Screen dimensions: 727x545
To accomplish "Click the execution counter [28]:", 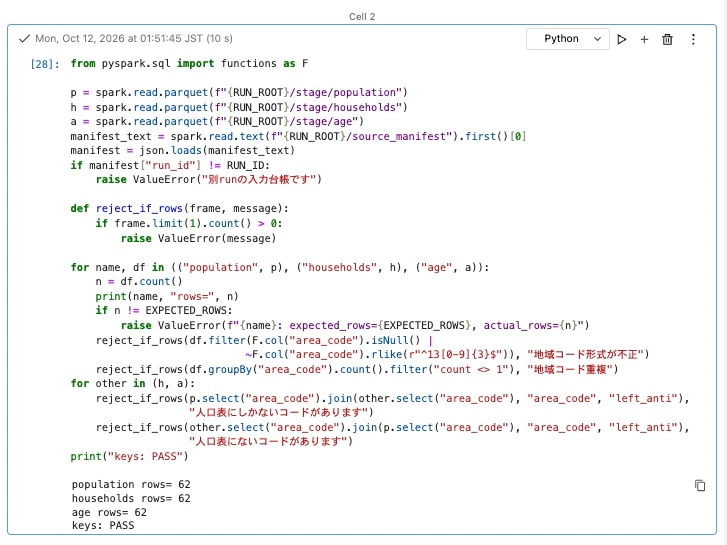I will (45, 64).
